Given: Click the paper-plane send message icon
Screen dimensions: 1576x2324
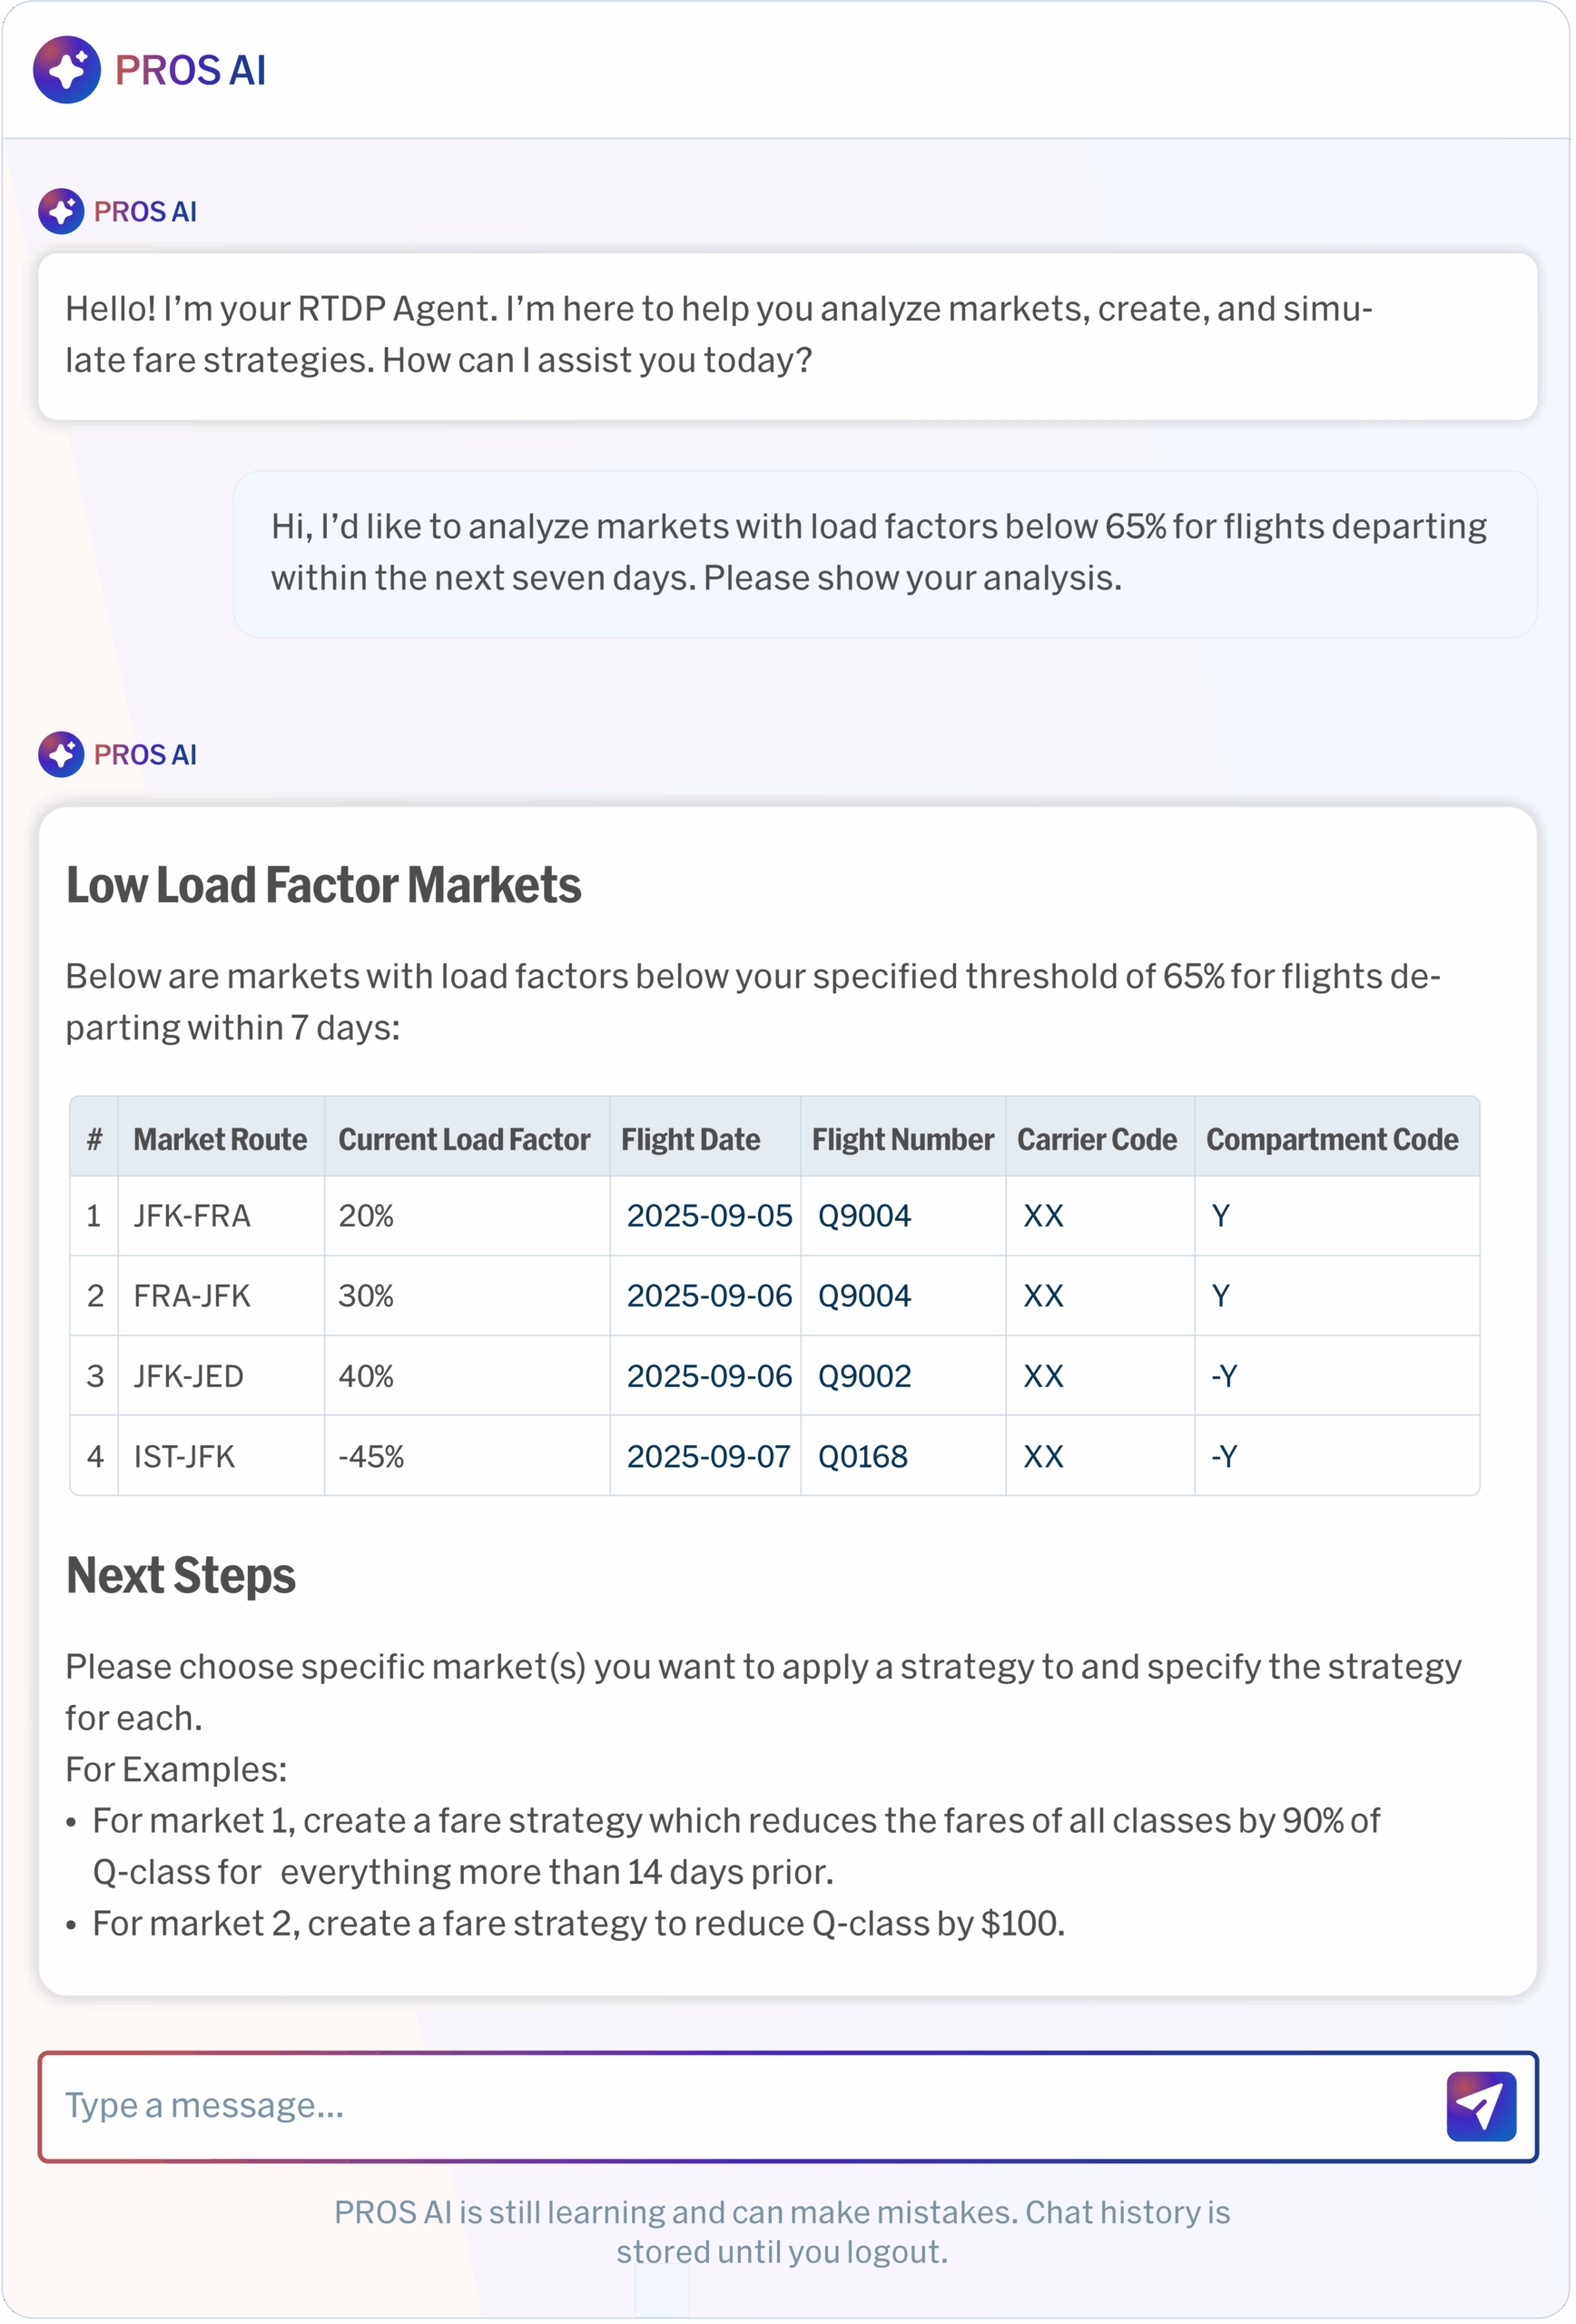Looking at the screenshot, I should (1480, 2105).
